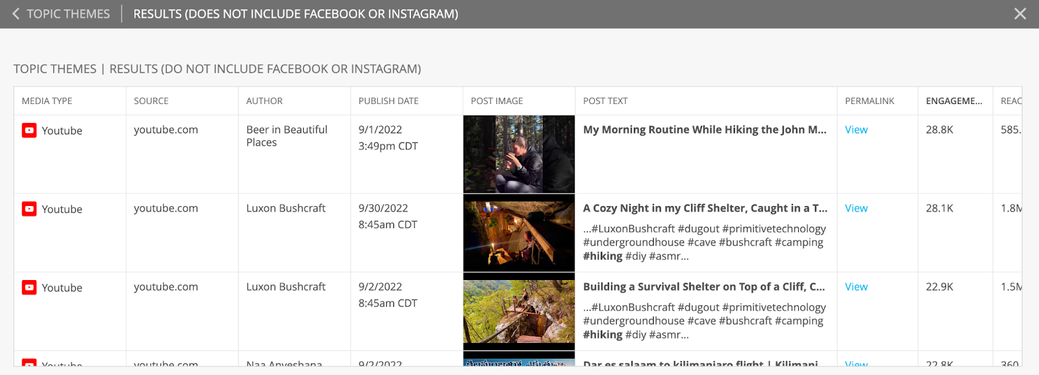1039x375 pixels.
Task: Click the back chevron beside Topic Themes
Action: click(x=16, y=14)
